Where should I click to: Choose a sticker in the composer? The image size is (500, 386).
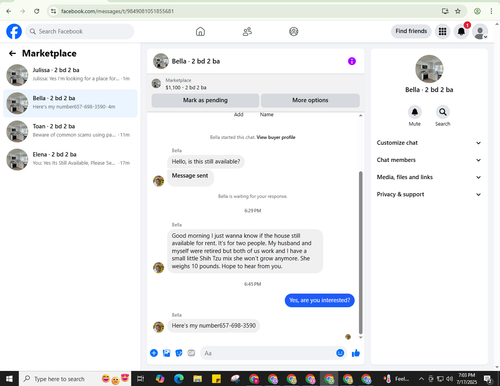click(179, 353)
